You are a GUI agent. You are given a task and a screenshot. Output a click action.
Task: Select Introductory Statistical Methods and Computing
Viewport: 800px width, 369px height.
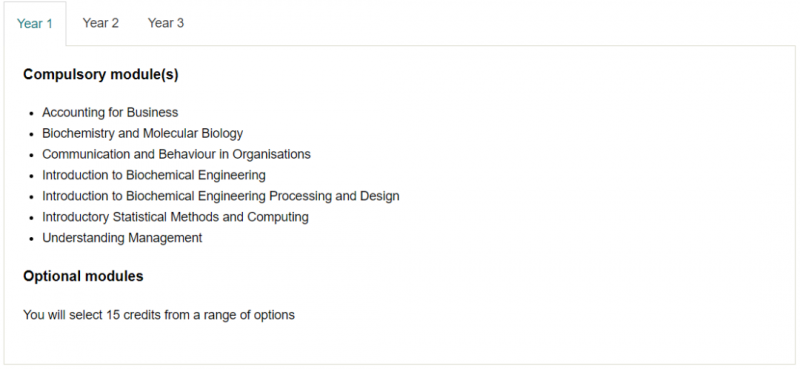(x=175, y=217)
